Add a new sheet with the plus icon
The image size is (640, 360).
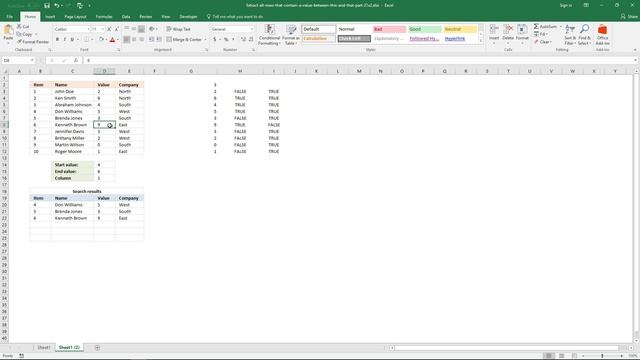pos(97,348)
